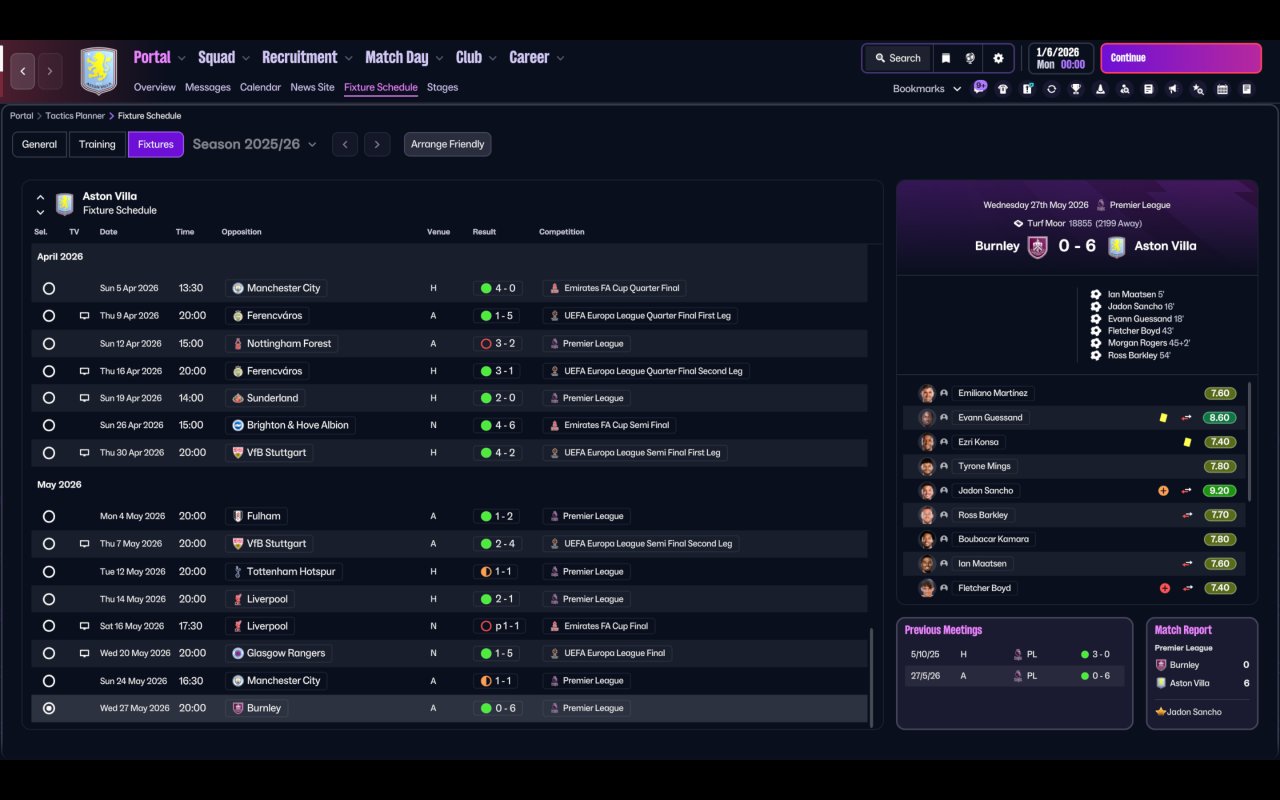Click the star search icon in the bookmarks bar
This screenshot has height=800, width=1280.
(x=1198, y=89)
